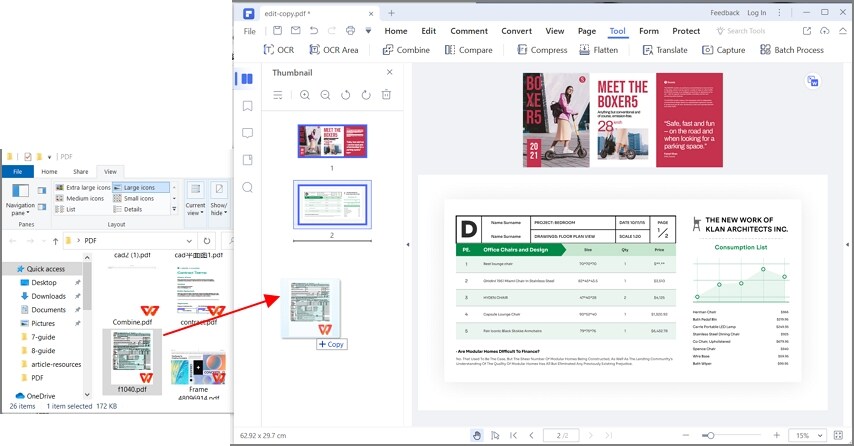
Task: Open the Combine PDF tool
Action: (x=405, y=50)
